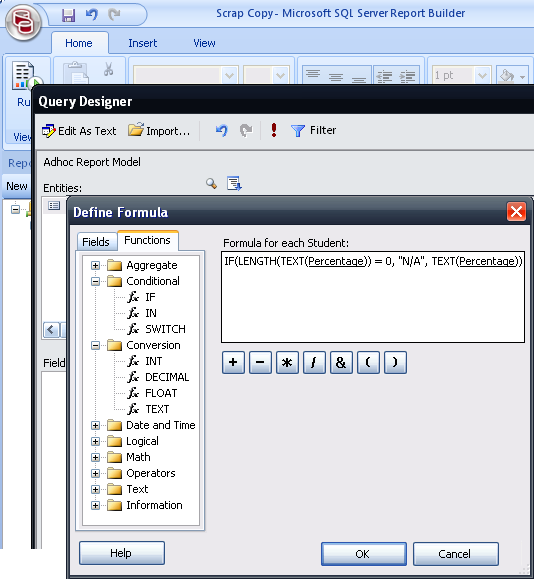534x579 pixels.
Task: Click Edit As Text in Query Designer
Action: (x=79, y=131)
